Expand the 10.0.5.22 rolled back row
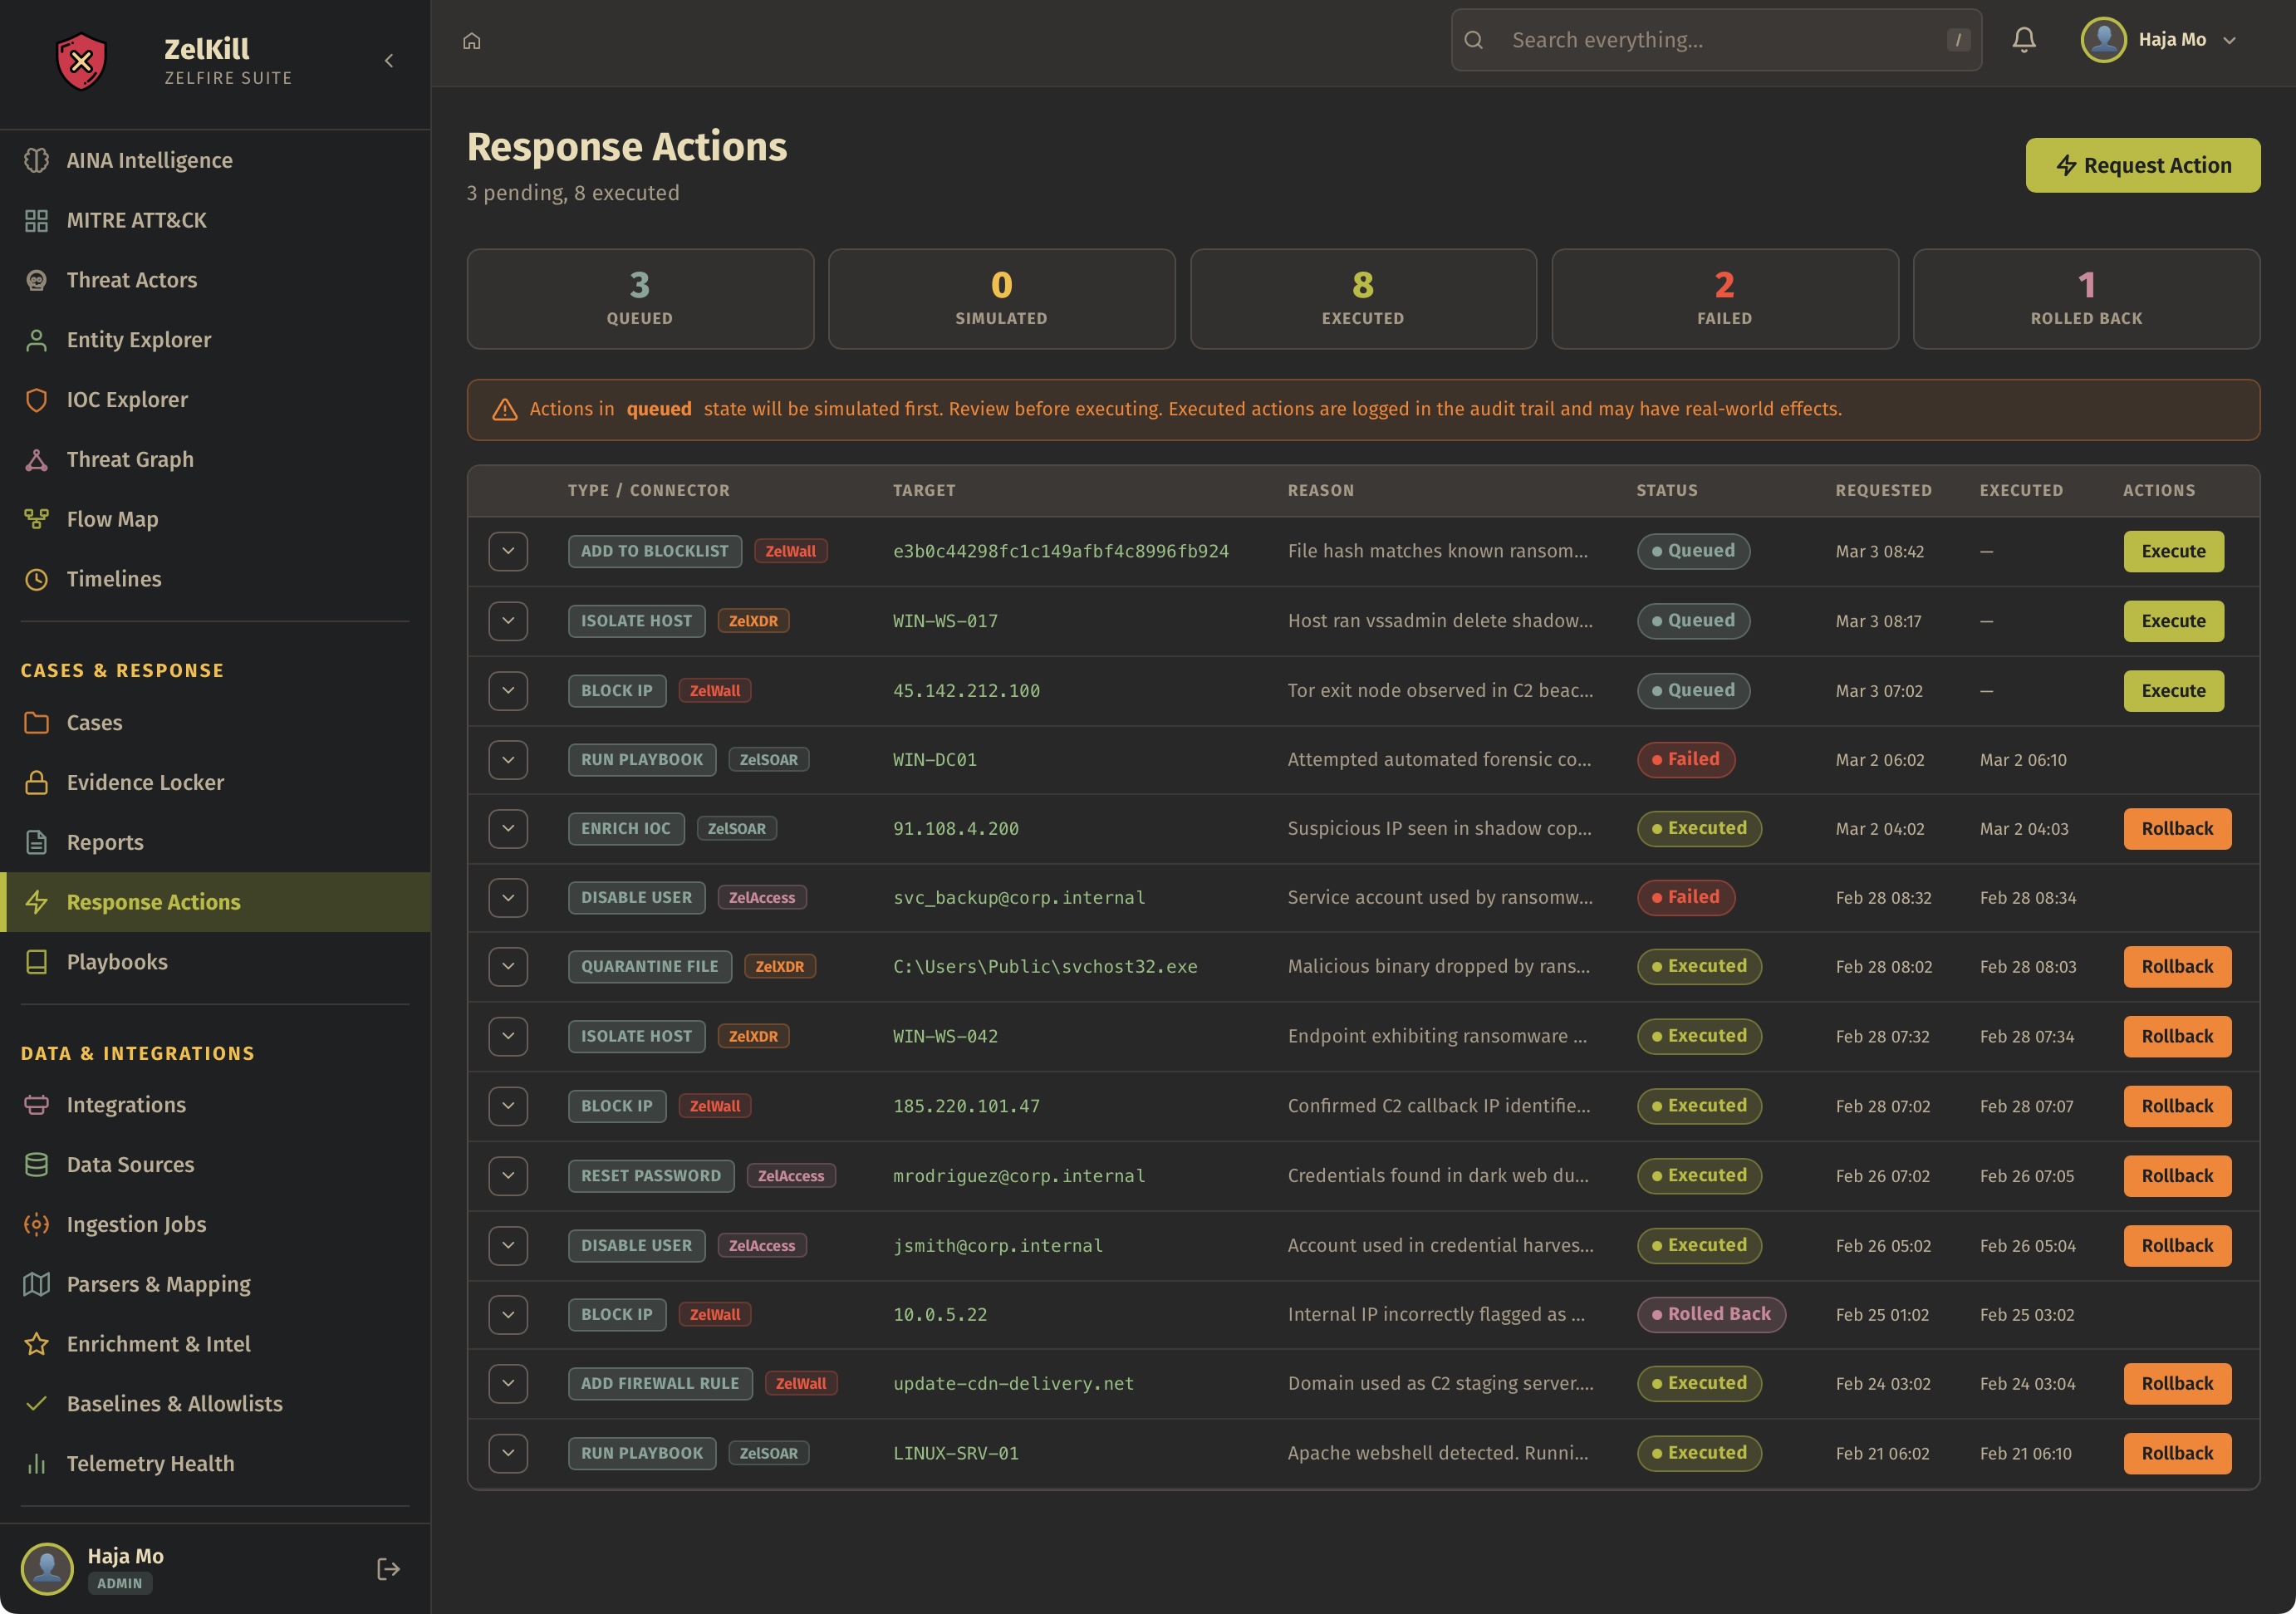The height and width of the screenshot is (1614, 2296). coord(508,1314)
